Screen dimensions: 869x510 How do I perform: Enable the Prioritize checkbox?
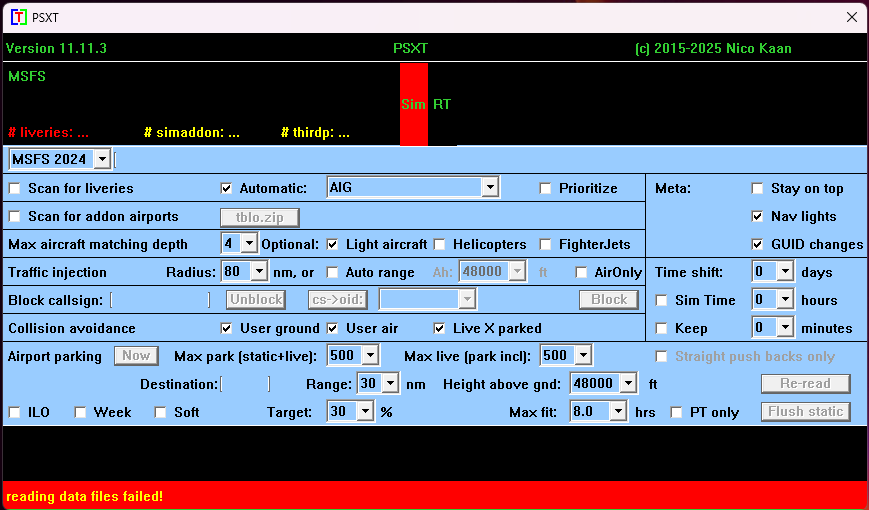(x=545, y=188)
